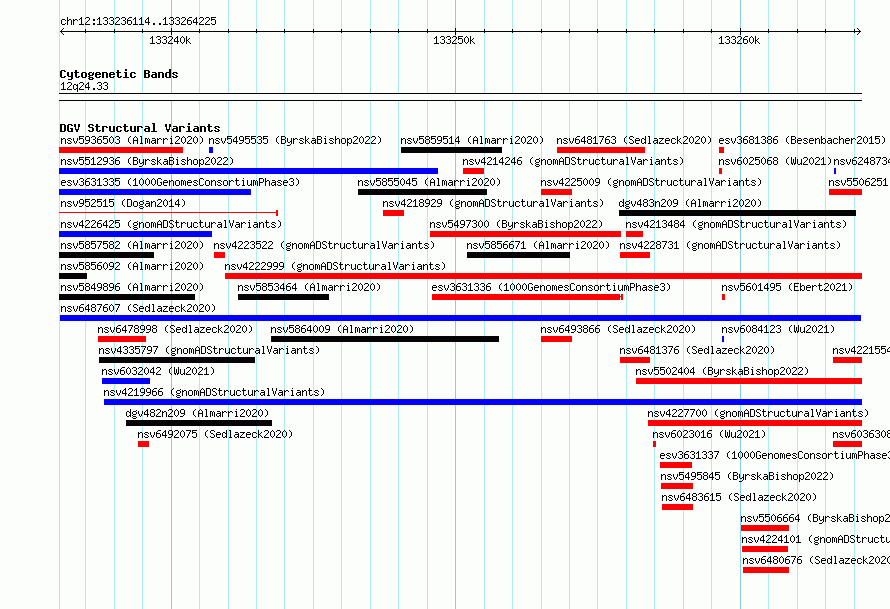Open nsv6480676 variant label
Image resolution: width=890 pixels, height=609 pixels.
(x=816, y=560)
